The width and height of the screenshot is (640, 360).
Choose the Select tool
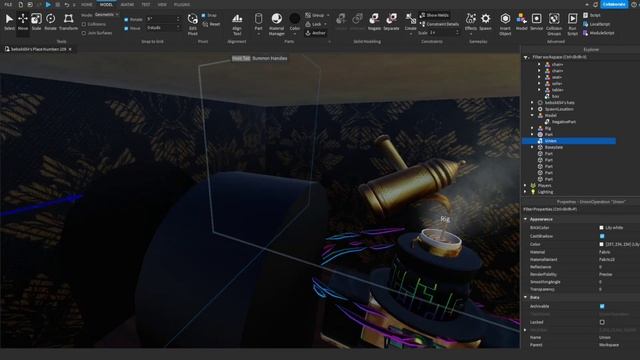(x=9, y=22)
